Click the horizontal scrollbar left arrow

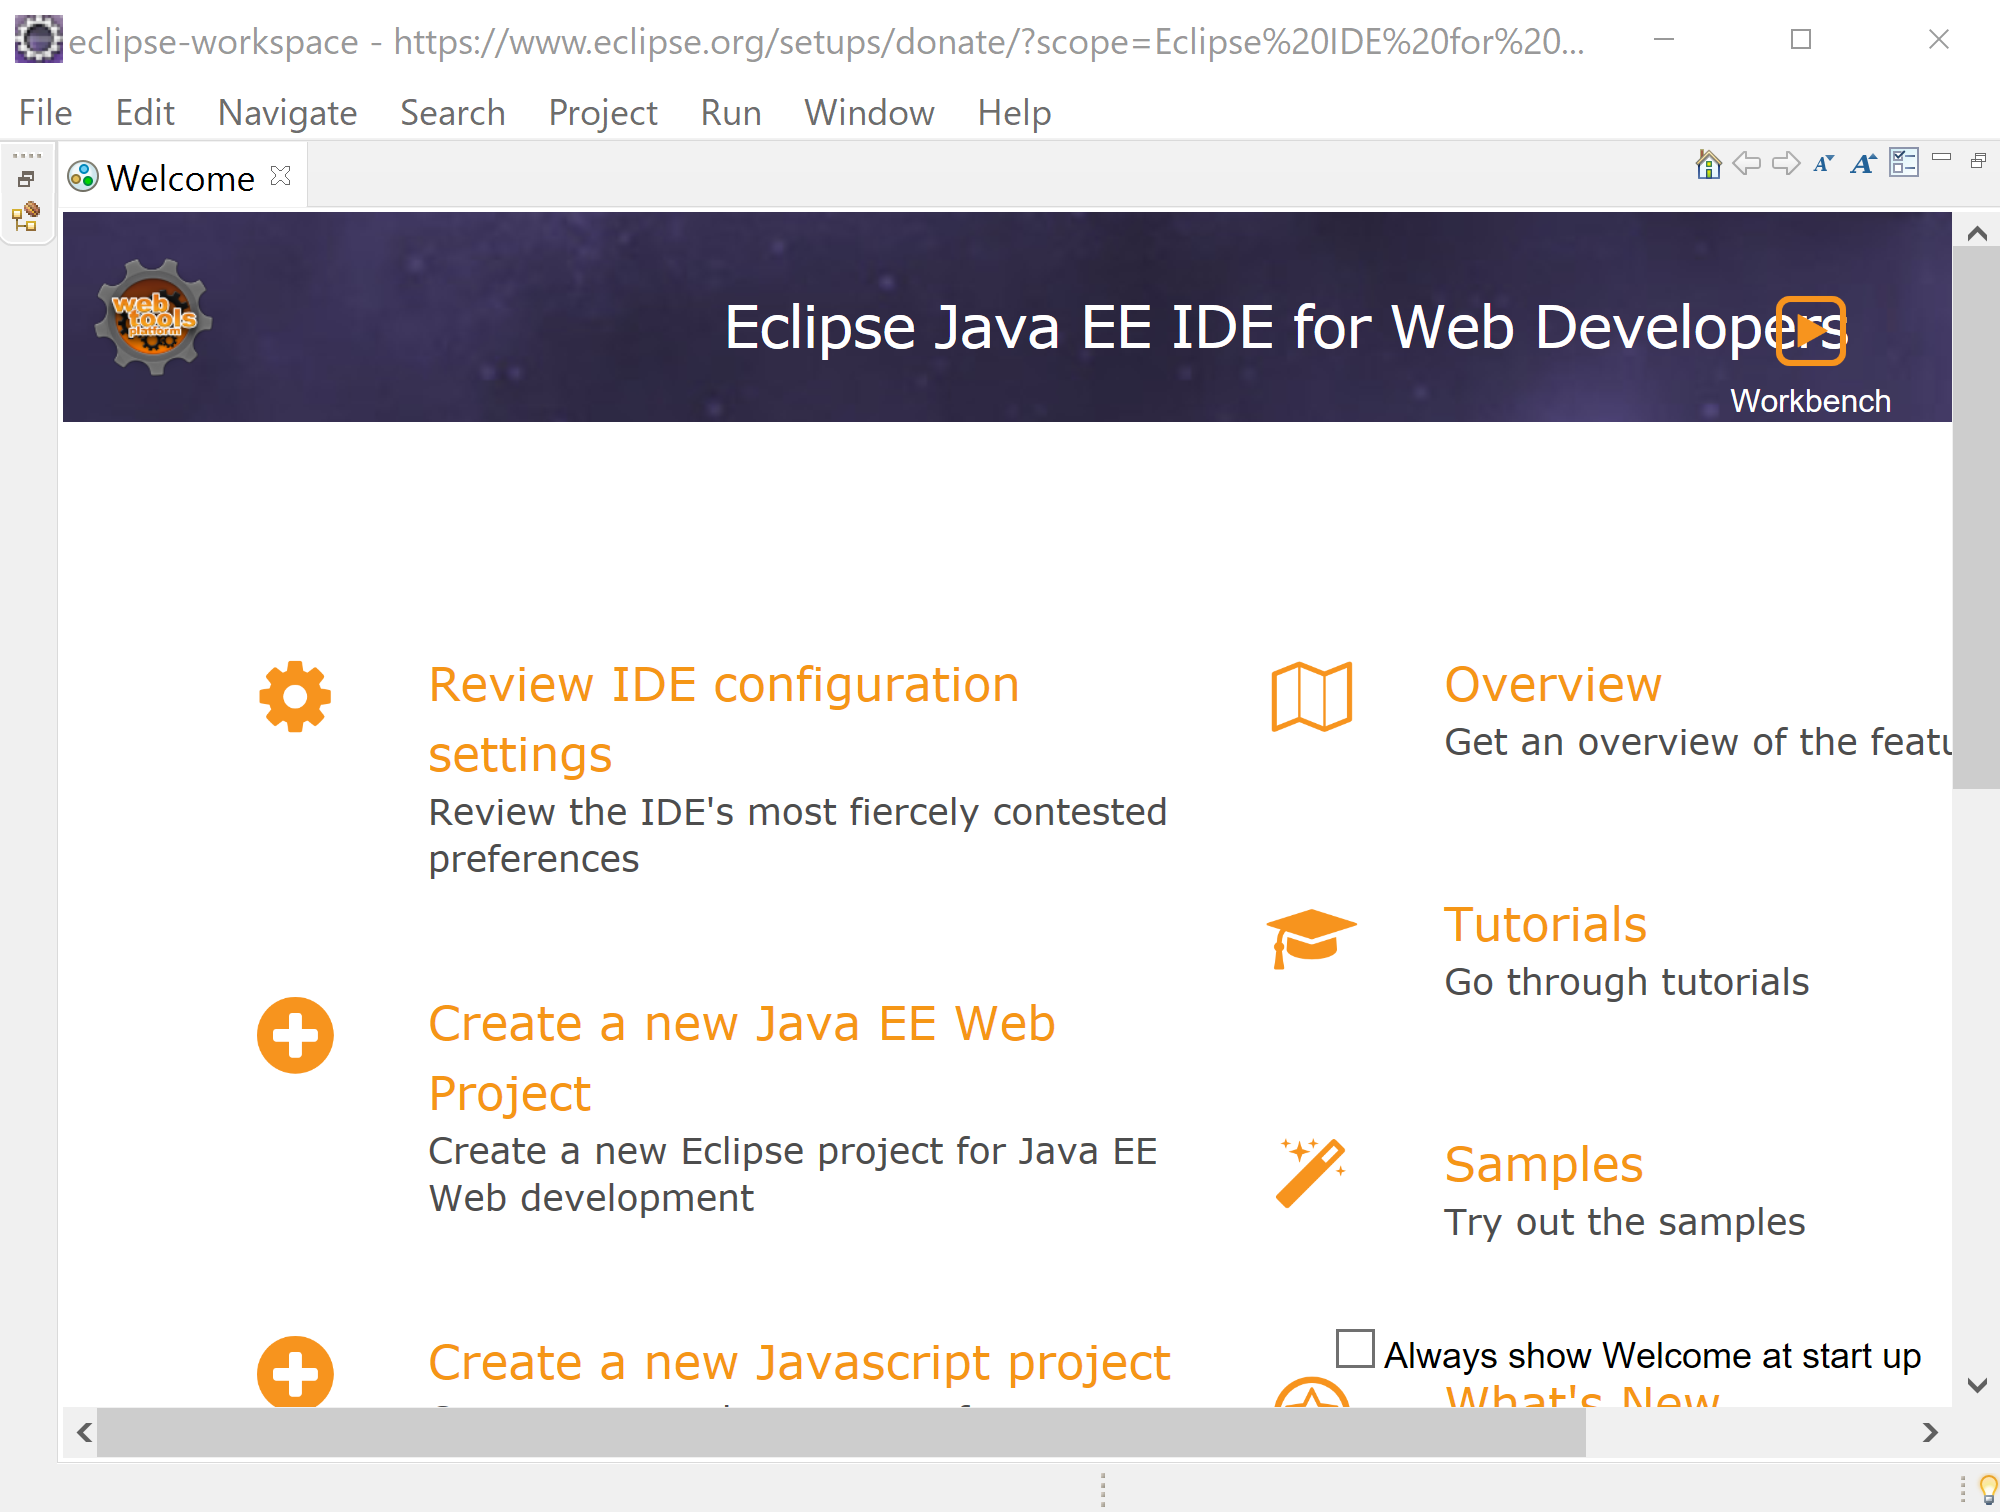point(84,1432)
